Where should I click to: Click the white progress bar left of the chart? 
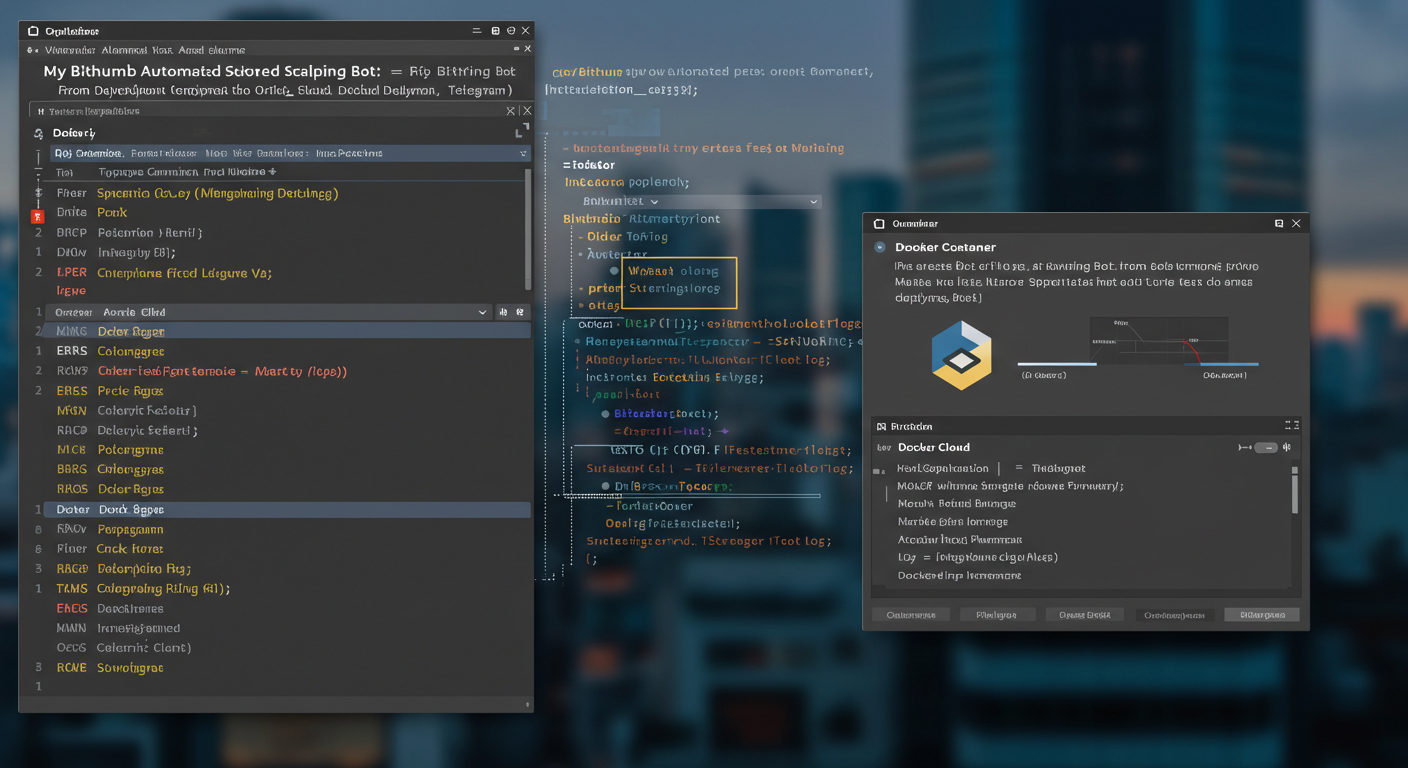pos(1057,364)
